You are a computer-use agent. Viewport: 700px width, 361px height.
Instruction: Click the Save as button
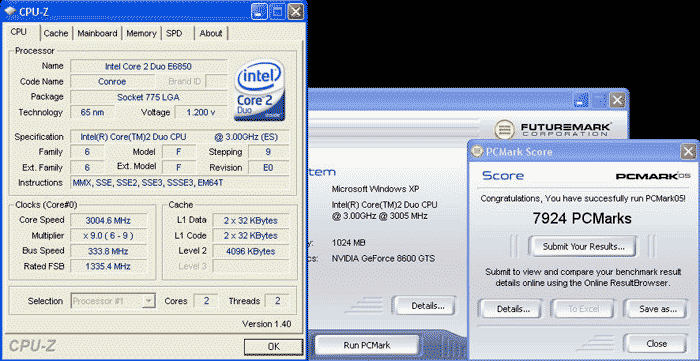point(658,309)
